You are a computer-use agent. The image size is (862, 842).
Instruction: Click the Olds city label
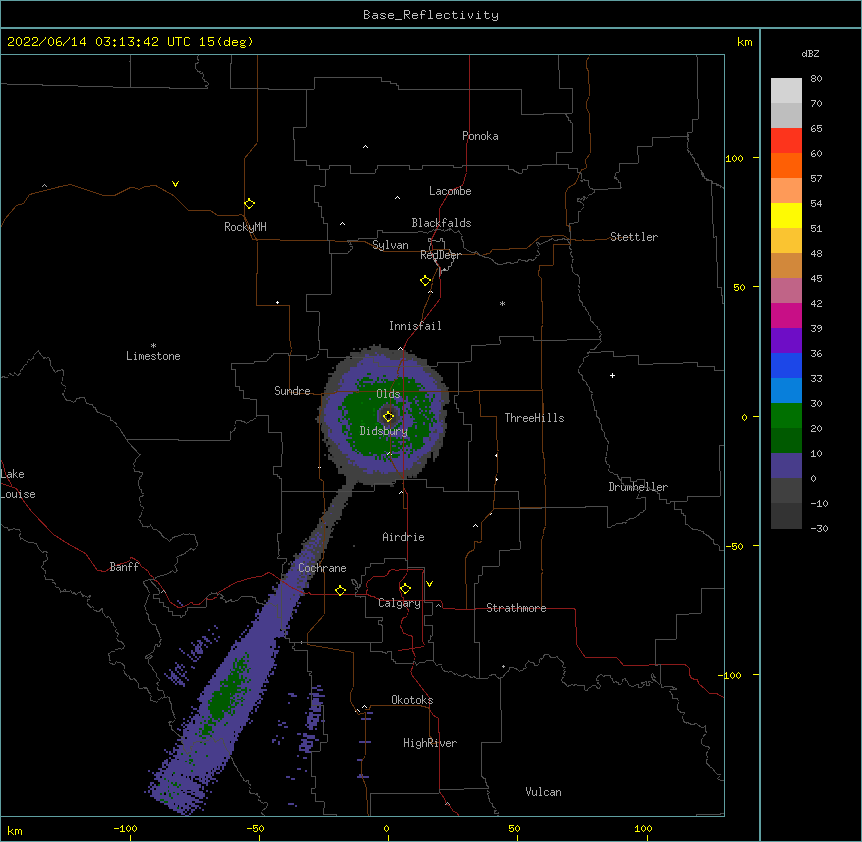(388, 394)
